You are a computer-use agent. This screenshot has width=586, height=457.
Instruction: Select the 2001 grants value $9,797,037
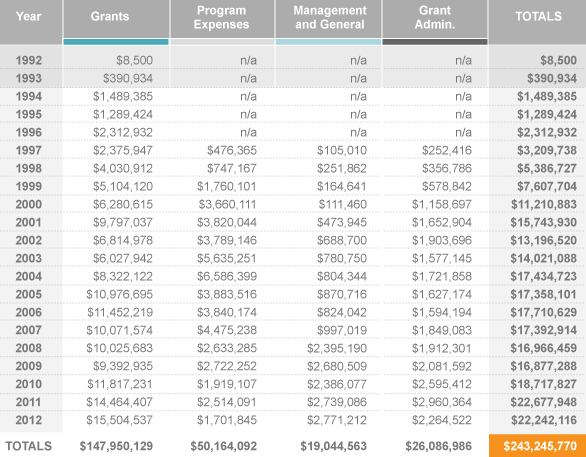[123, 222]
